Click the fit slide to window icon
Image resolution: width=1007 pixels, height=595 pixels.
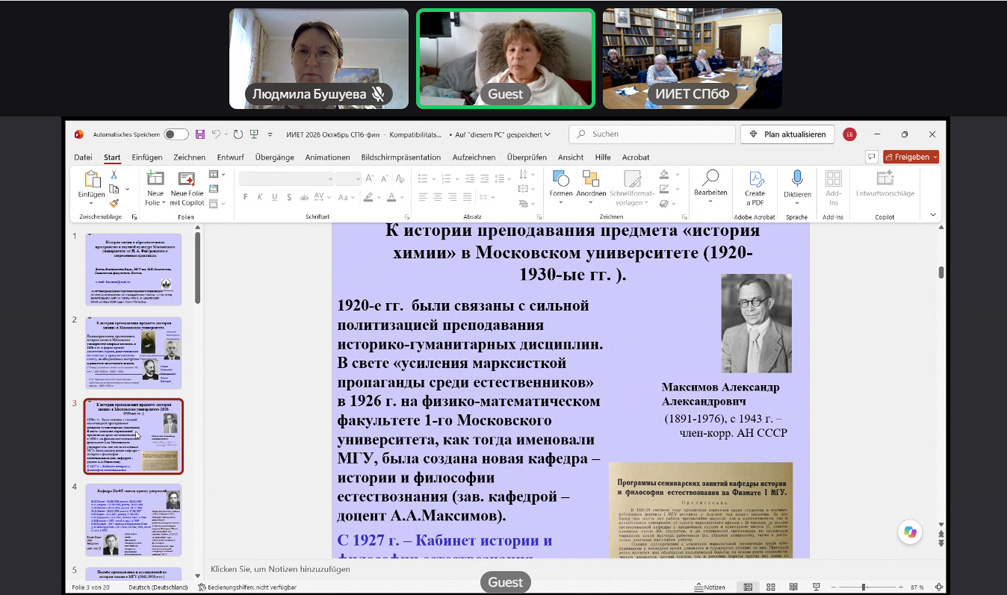pyautogui.click(x=938, y=587)
